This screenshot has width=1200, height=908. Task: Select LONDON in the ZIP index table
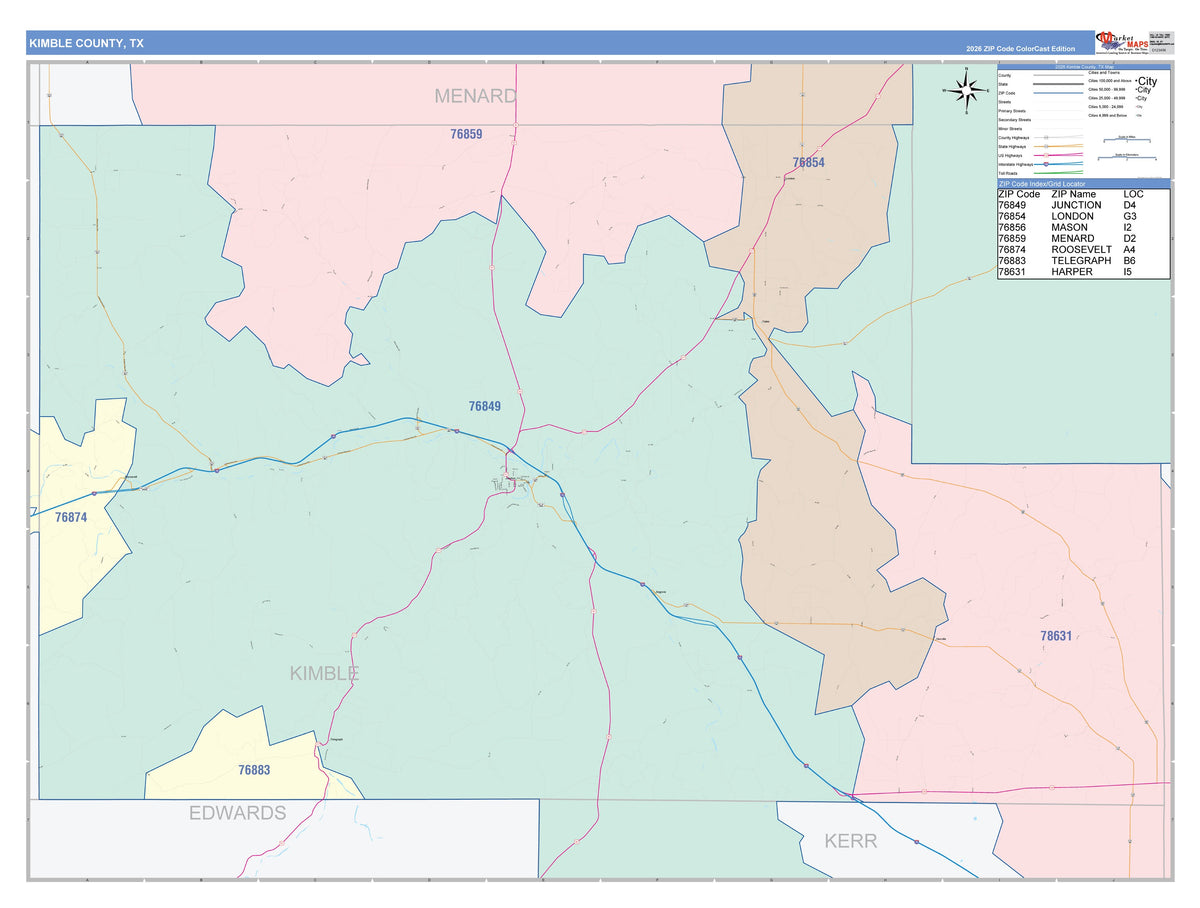1072,216
